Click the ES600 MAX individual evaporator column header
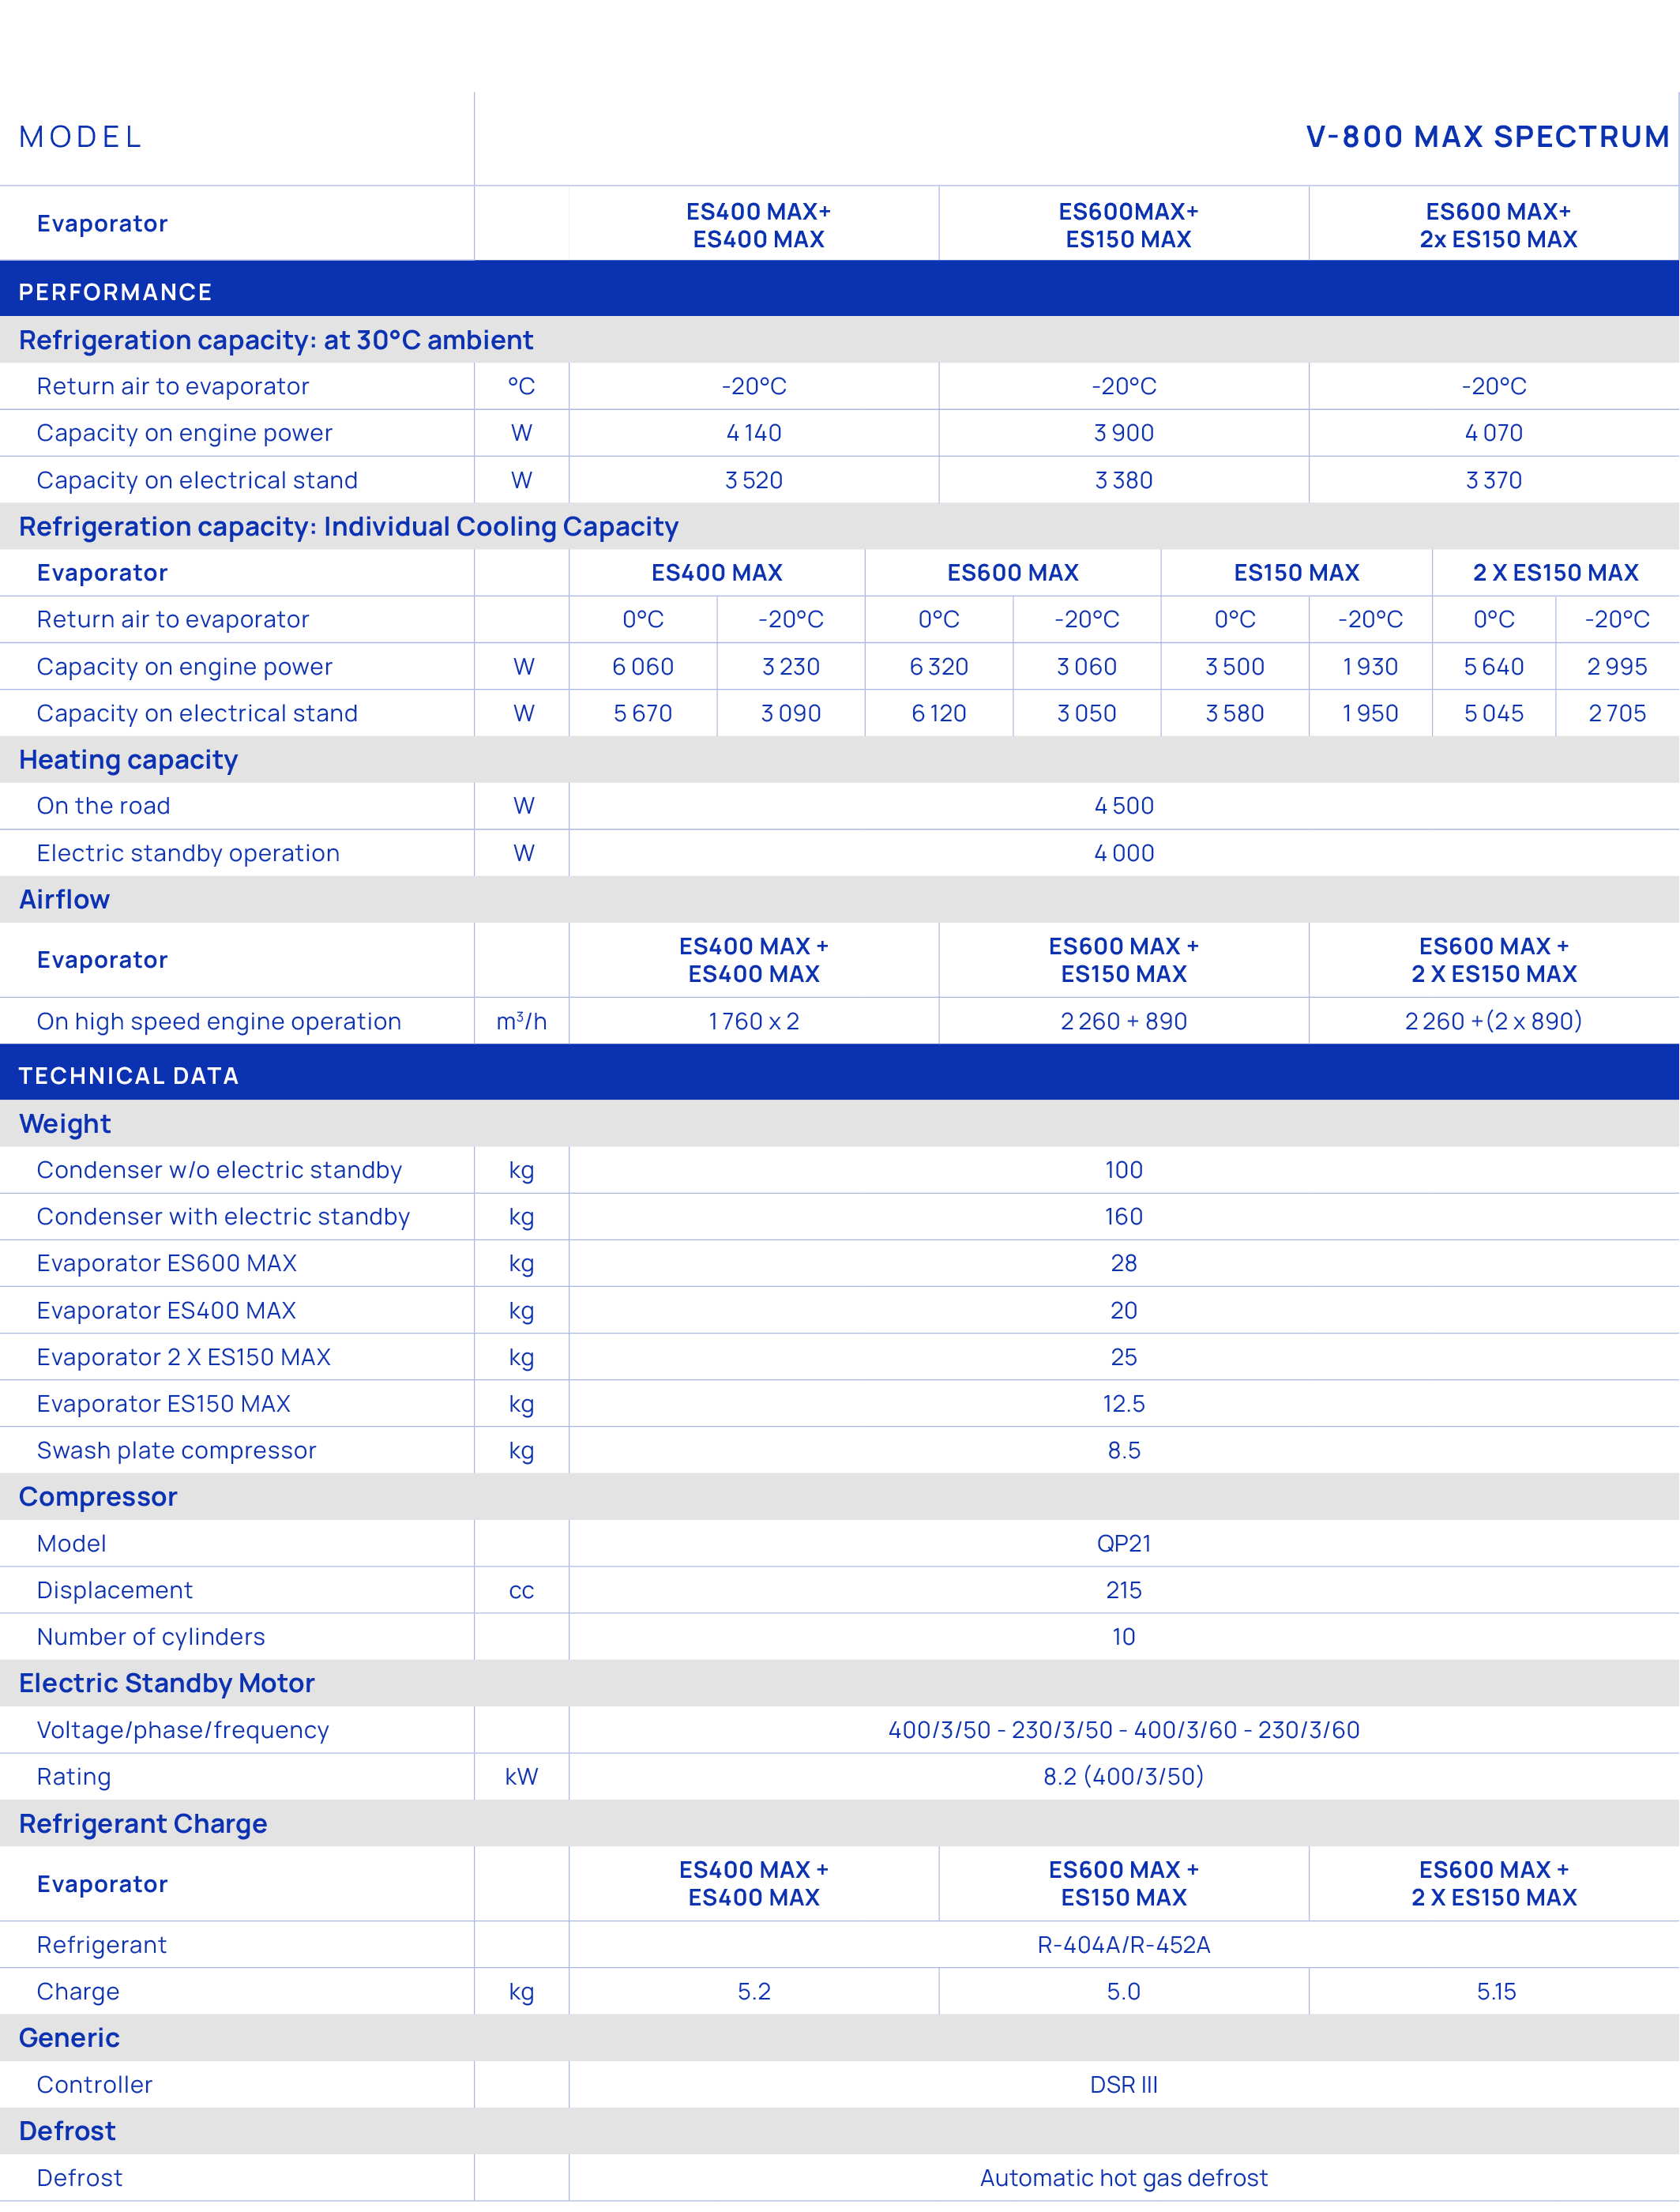Image resolution: width=1680 pixels, height=2212 pixels. 1013,573
